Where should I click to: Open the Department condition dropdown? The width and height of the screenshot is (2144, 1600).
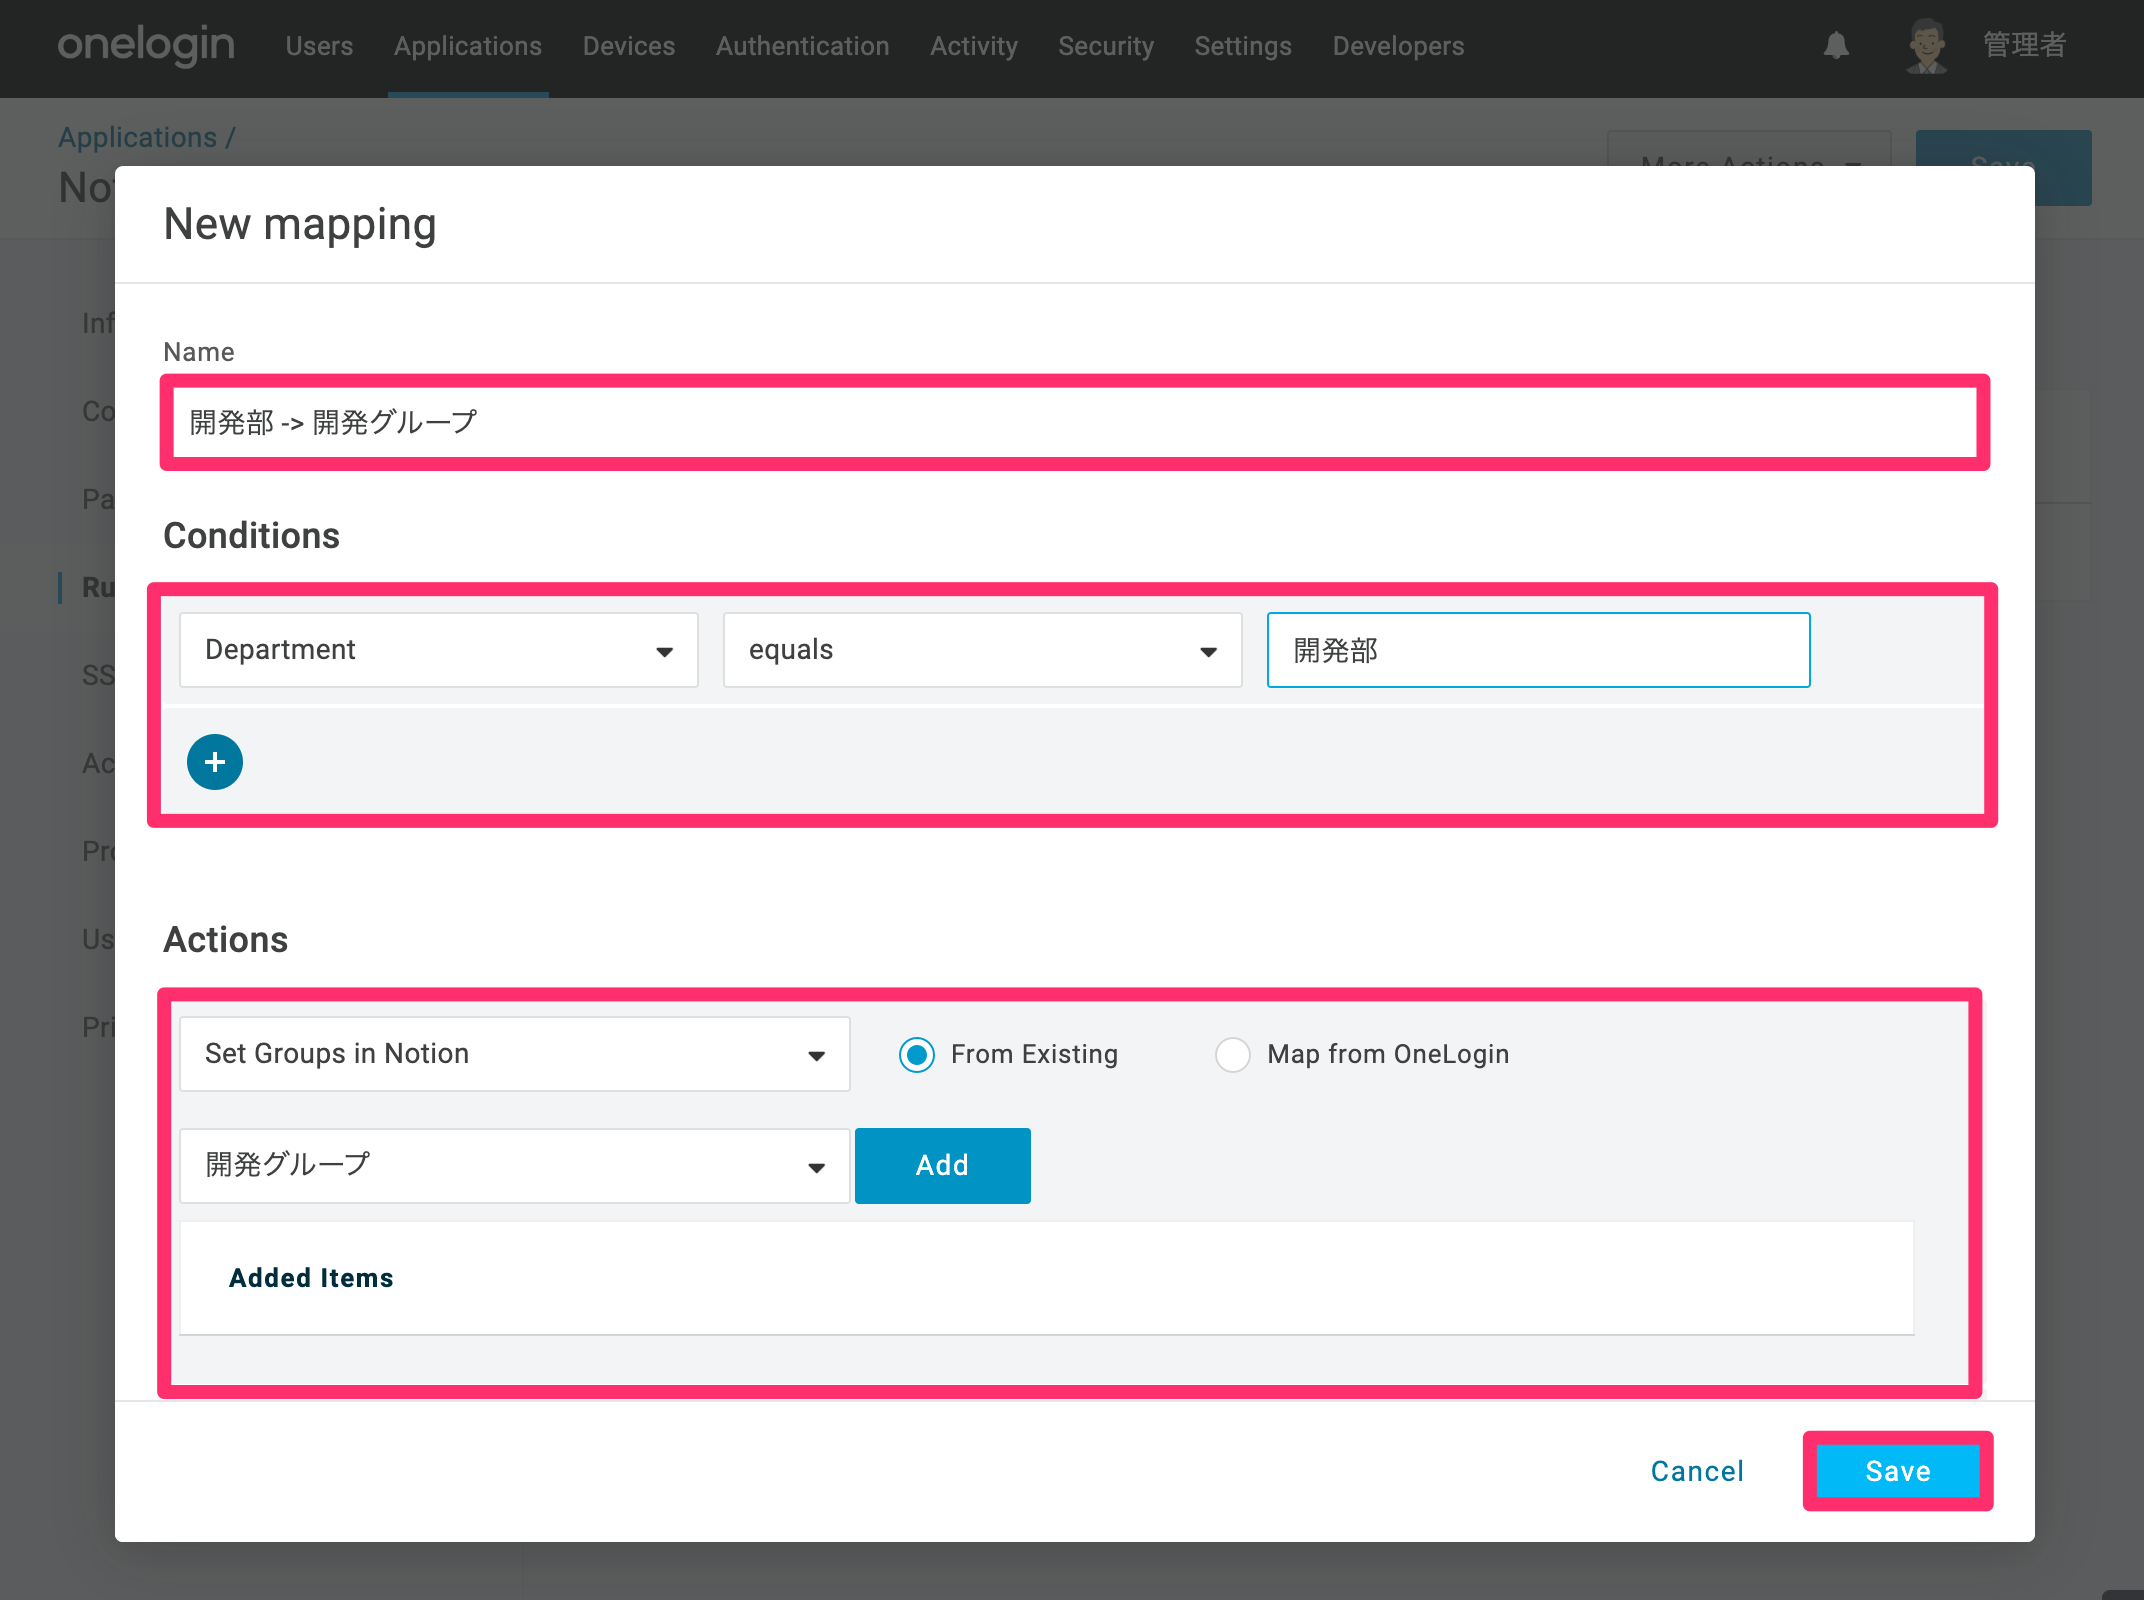[439, 650]
